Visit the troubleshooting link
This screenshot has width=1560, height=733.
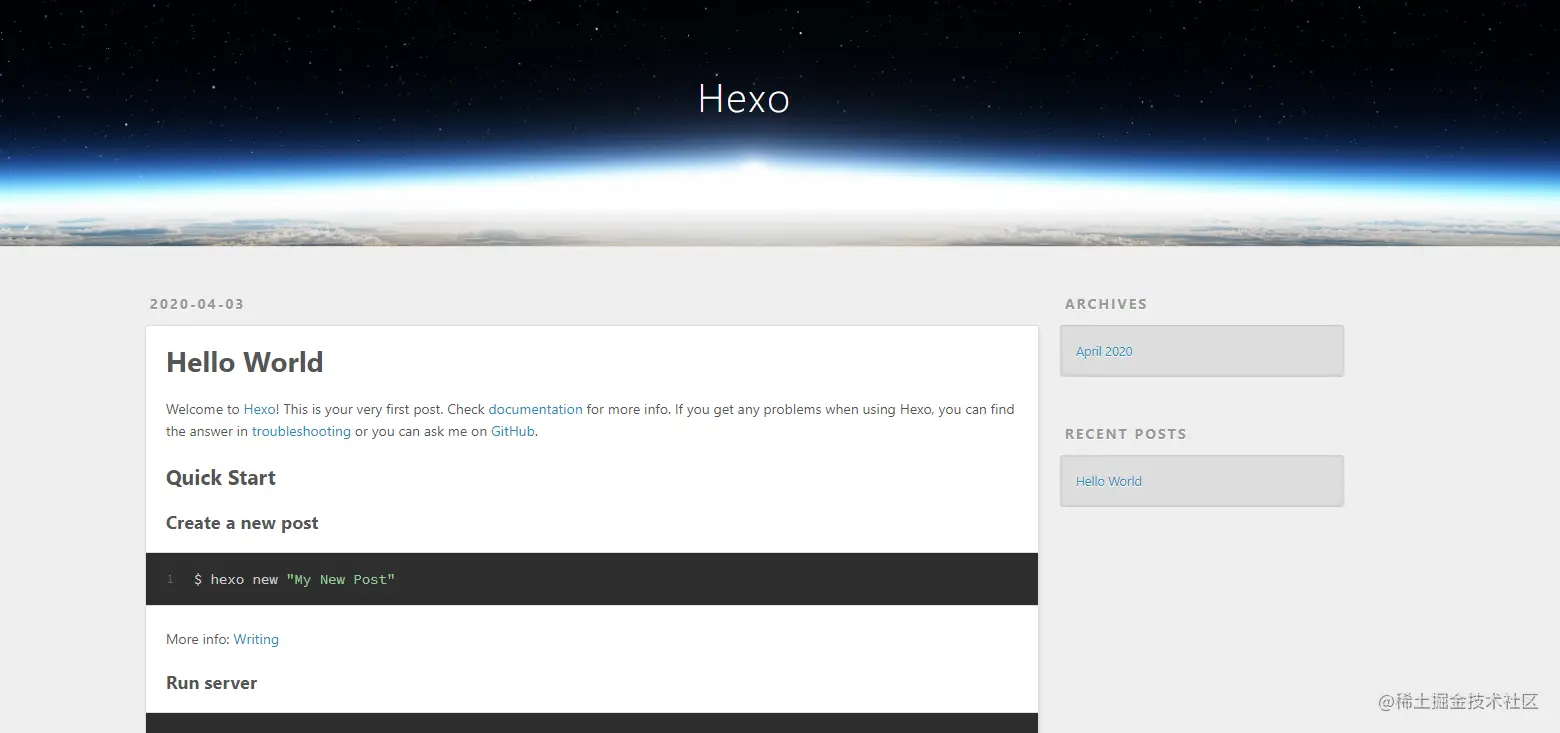click(301, 432)
